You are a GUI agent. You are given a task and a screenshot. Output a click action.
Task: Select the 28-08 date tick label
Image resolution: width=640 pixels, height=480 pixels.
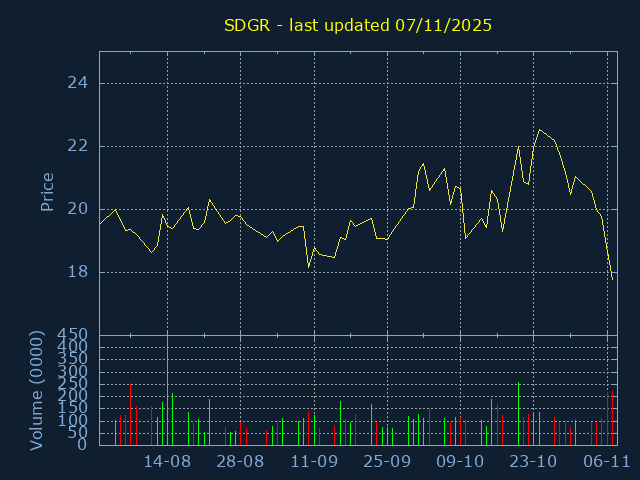240,462
